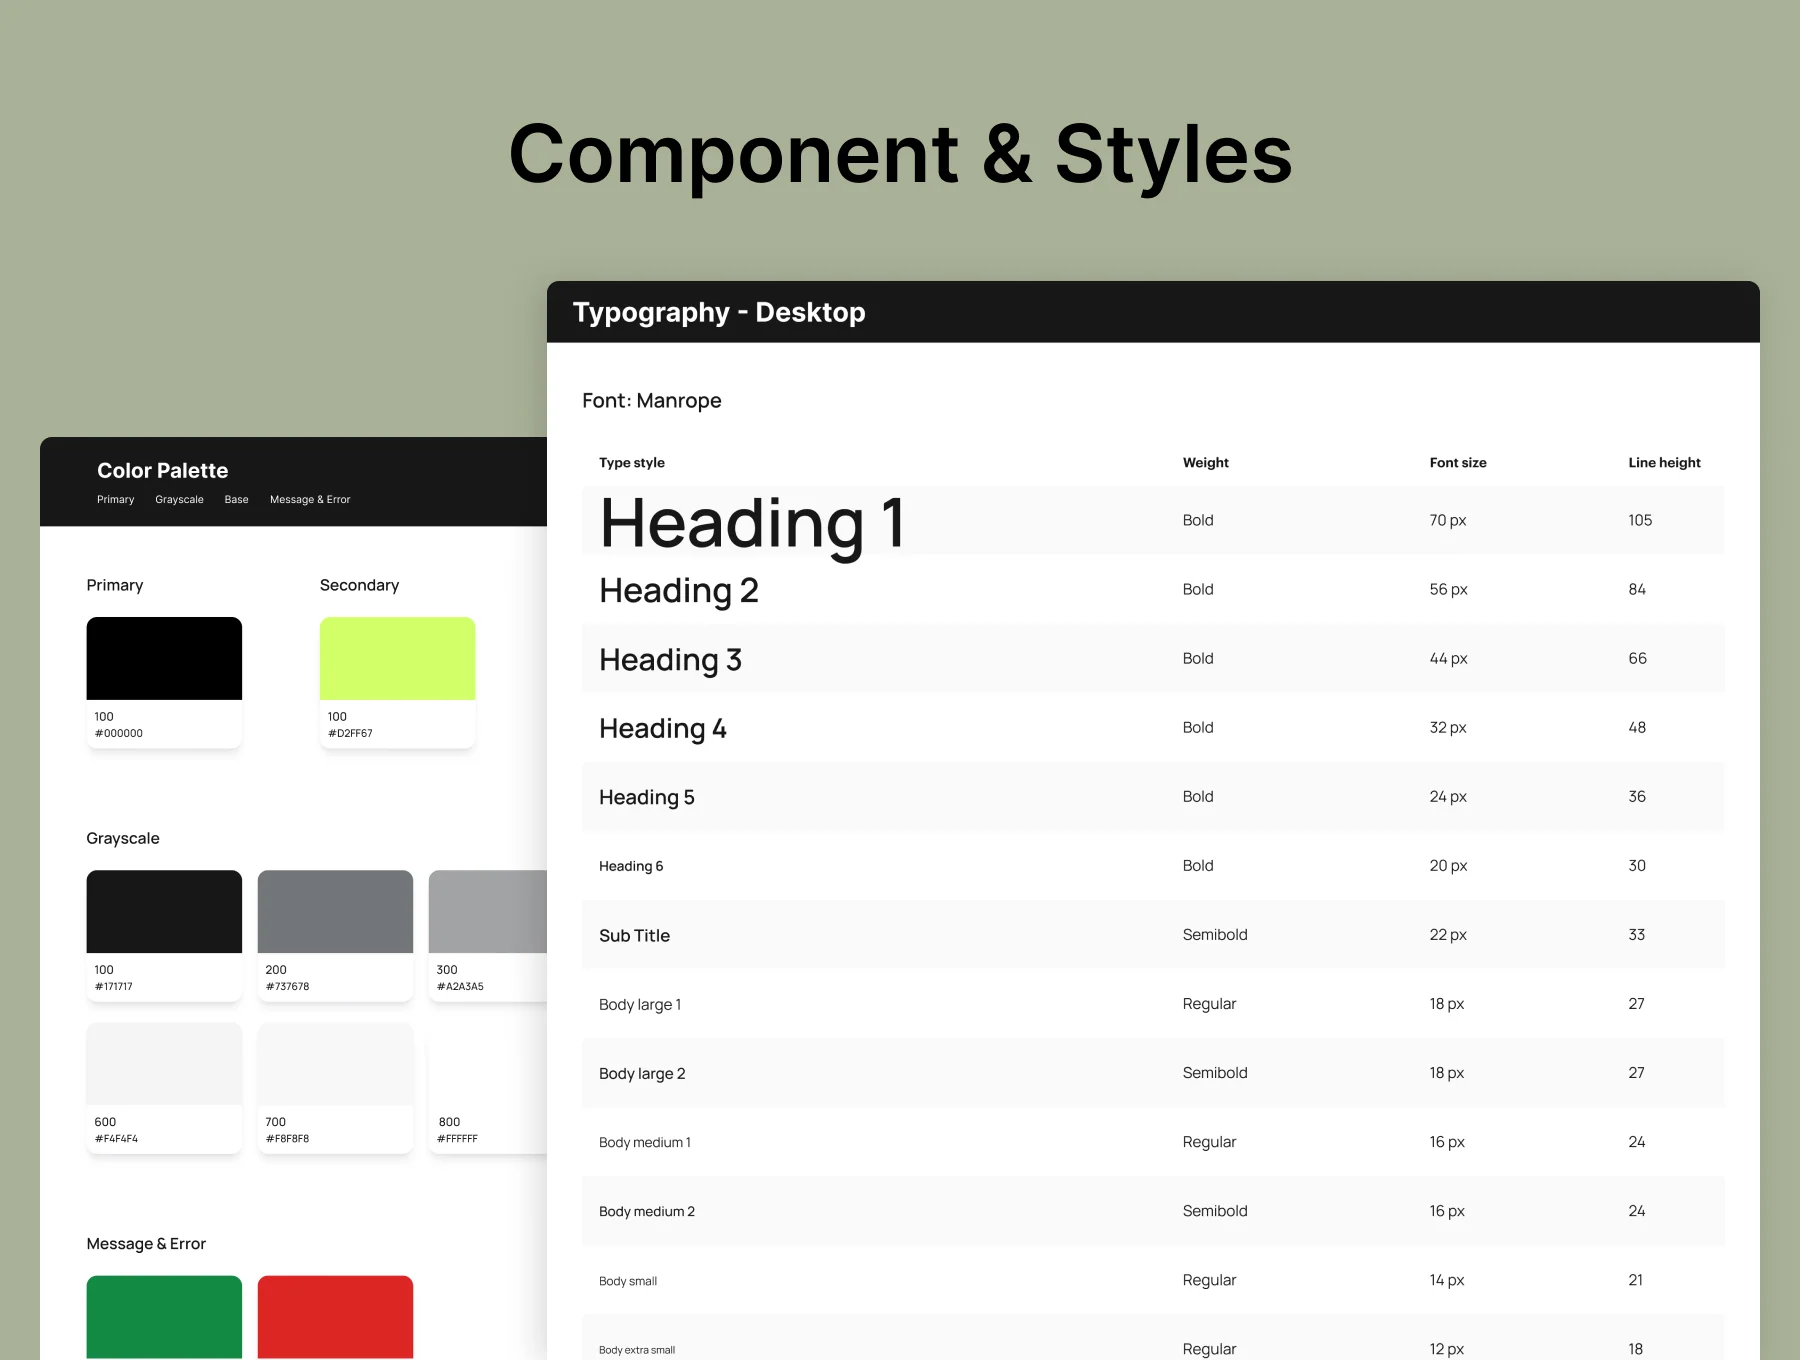
Task: Click the Font size column header
Action: point(1458,462)
